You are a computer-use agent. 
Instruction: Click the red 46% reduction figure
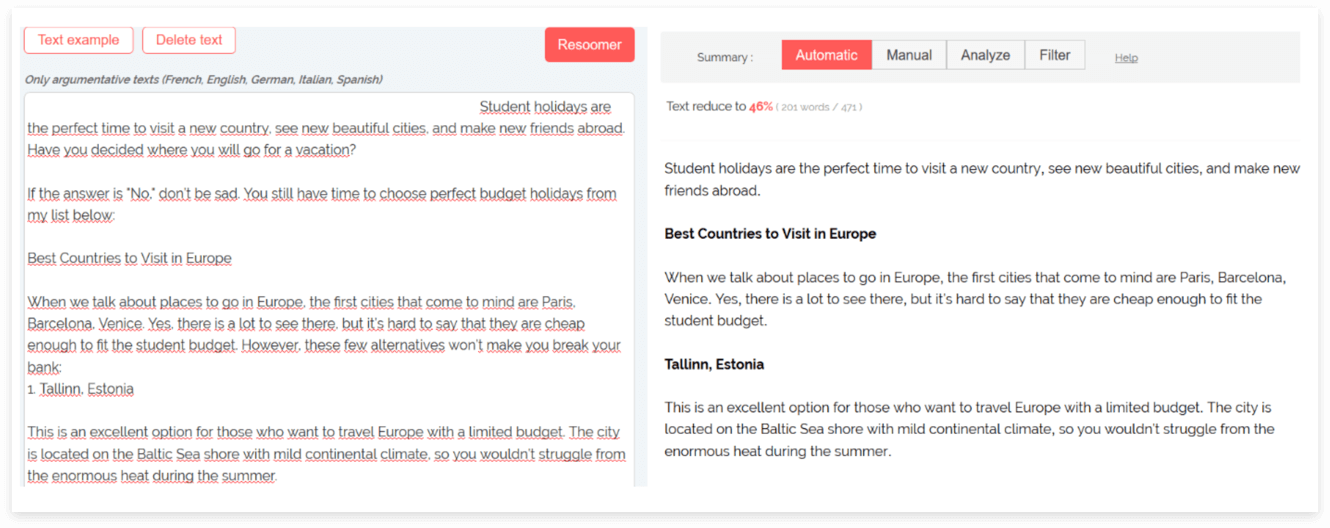[760, 107]
